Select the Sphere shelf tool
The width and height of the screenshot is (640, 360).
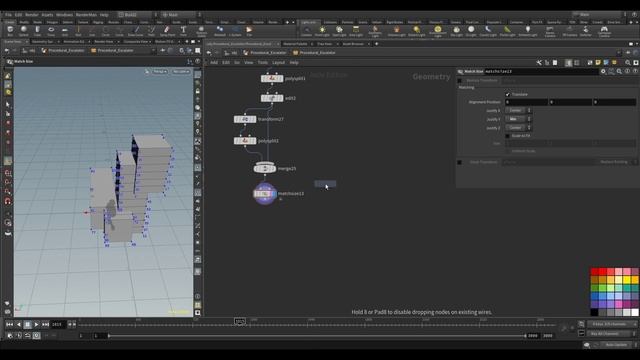[x=24, y=31]
